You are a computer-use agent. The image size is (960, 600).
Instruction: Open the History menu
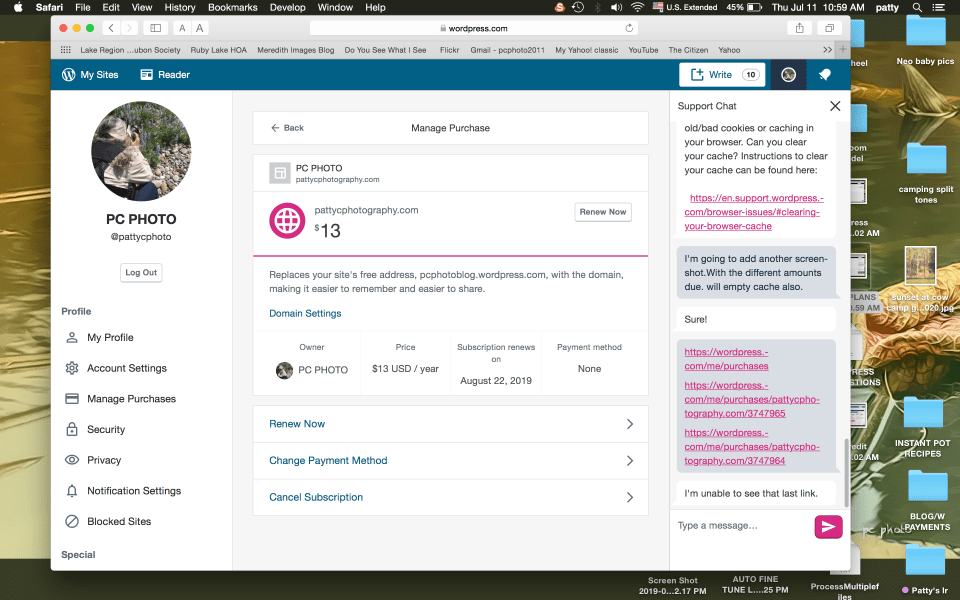[180, 7]
